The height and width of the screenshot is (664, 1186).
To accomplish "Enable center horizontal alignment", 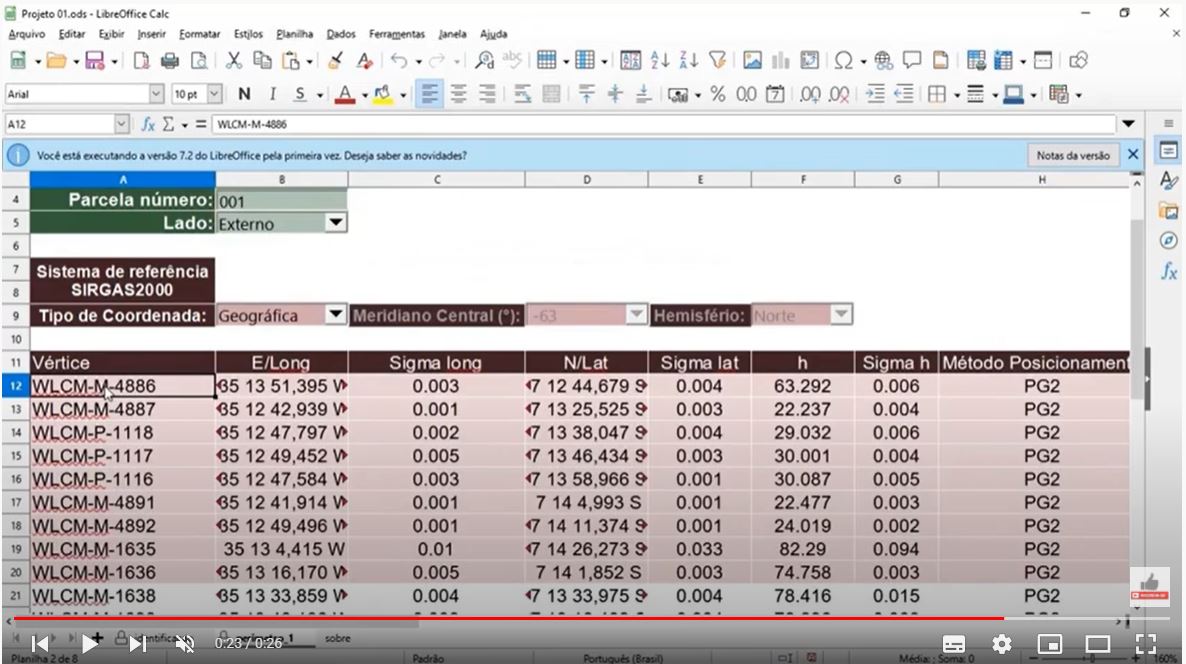I will pos(458,95).
